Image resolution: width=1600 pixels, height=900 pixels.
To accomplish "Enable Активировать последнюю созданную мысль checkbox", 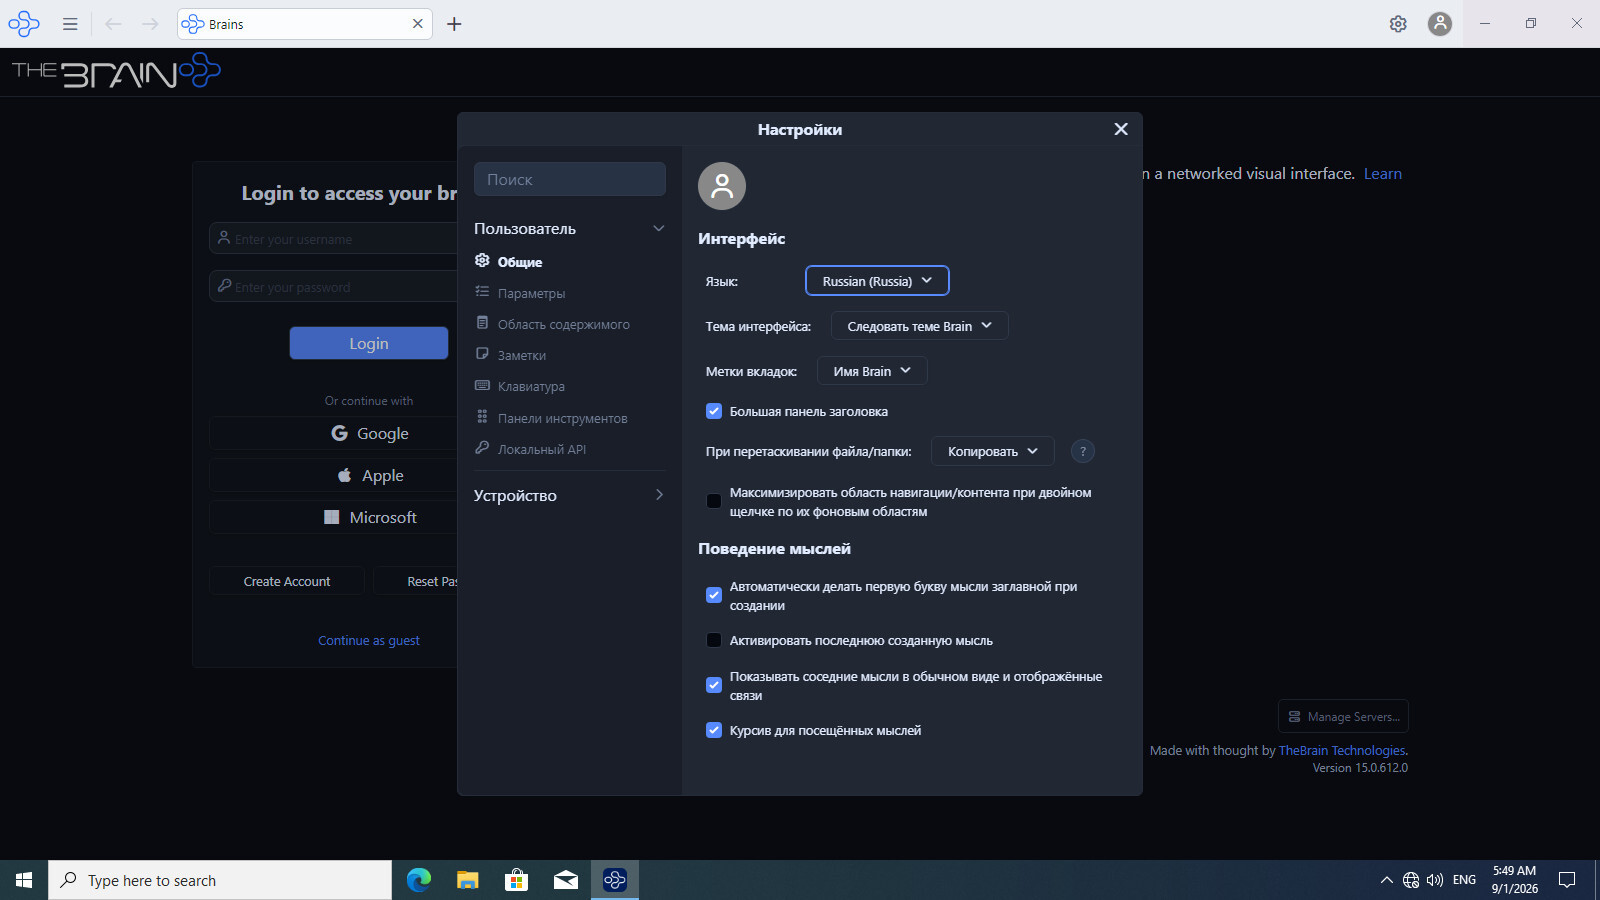I will 714,640.
